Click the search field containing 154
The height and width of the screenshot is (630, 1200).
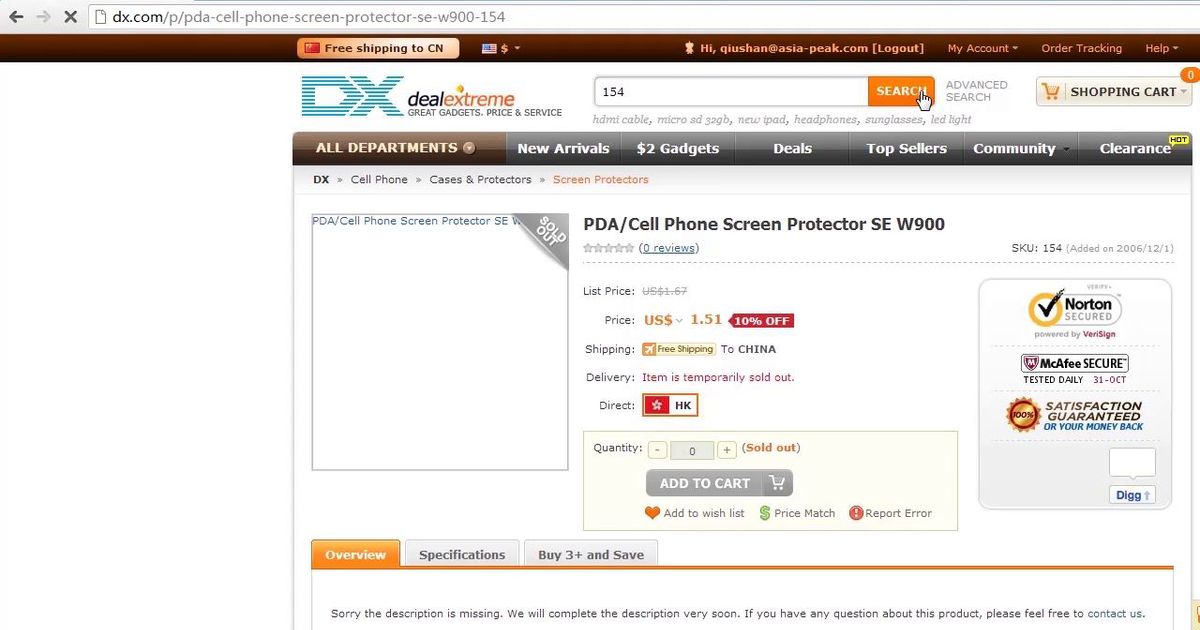(731, 91)
